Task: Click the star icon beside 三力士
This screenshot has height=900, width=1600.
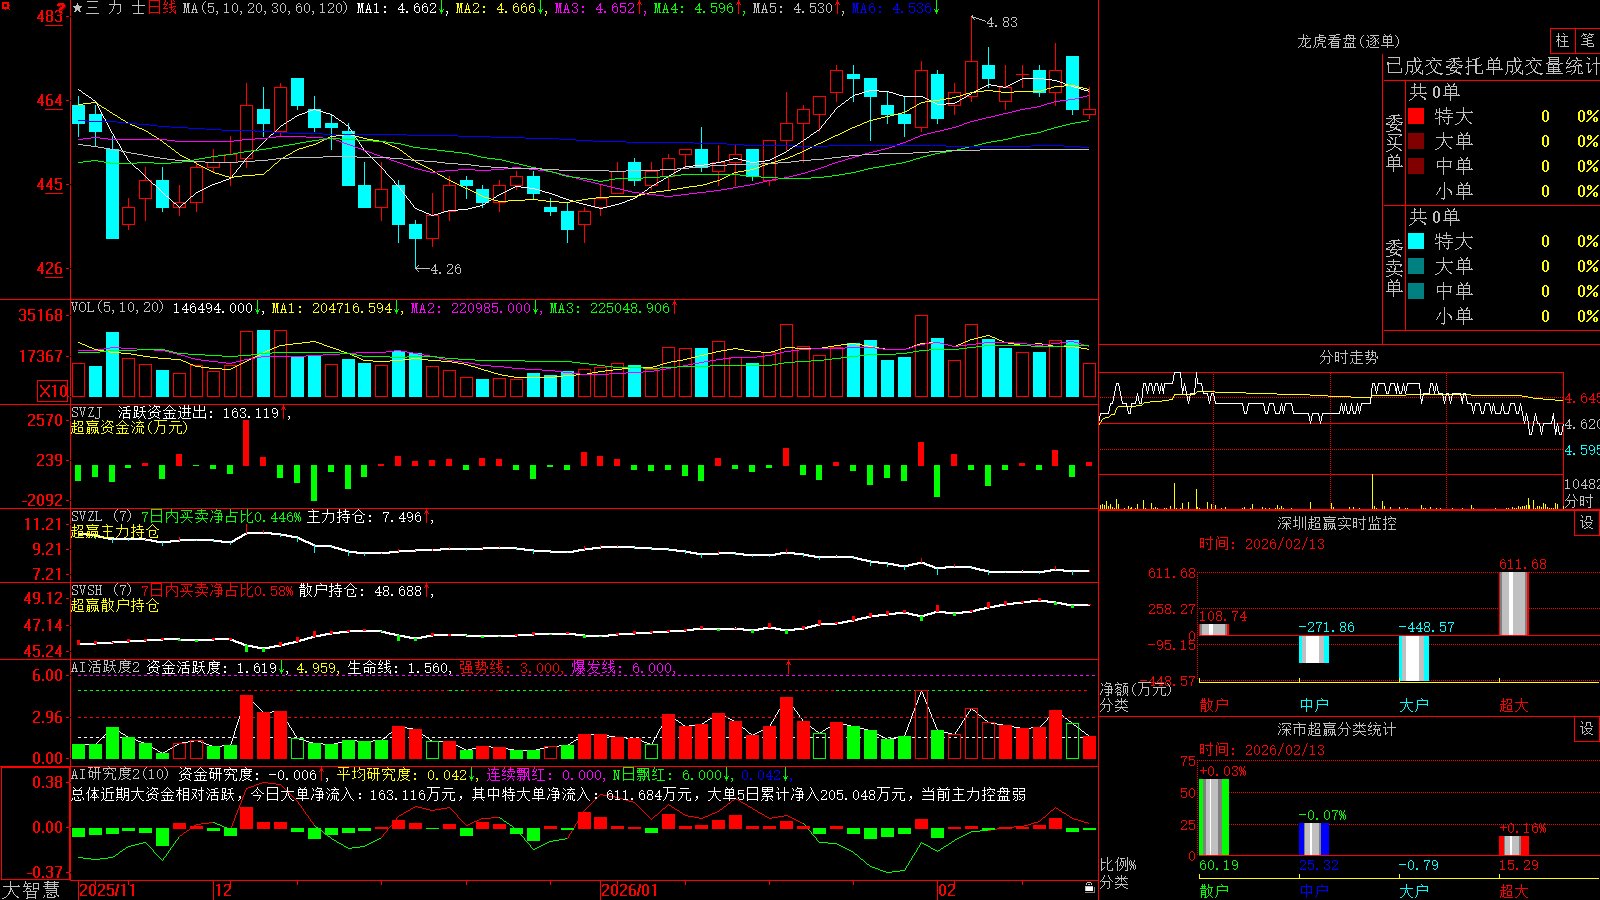Action: click(77, 8)
